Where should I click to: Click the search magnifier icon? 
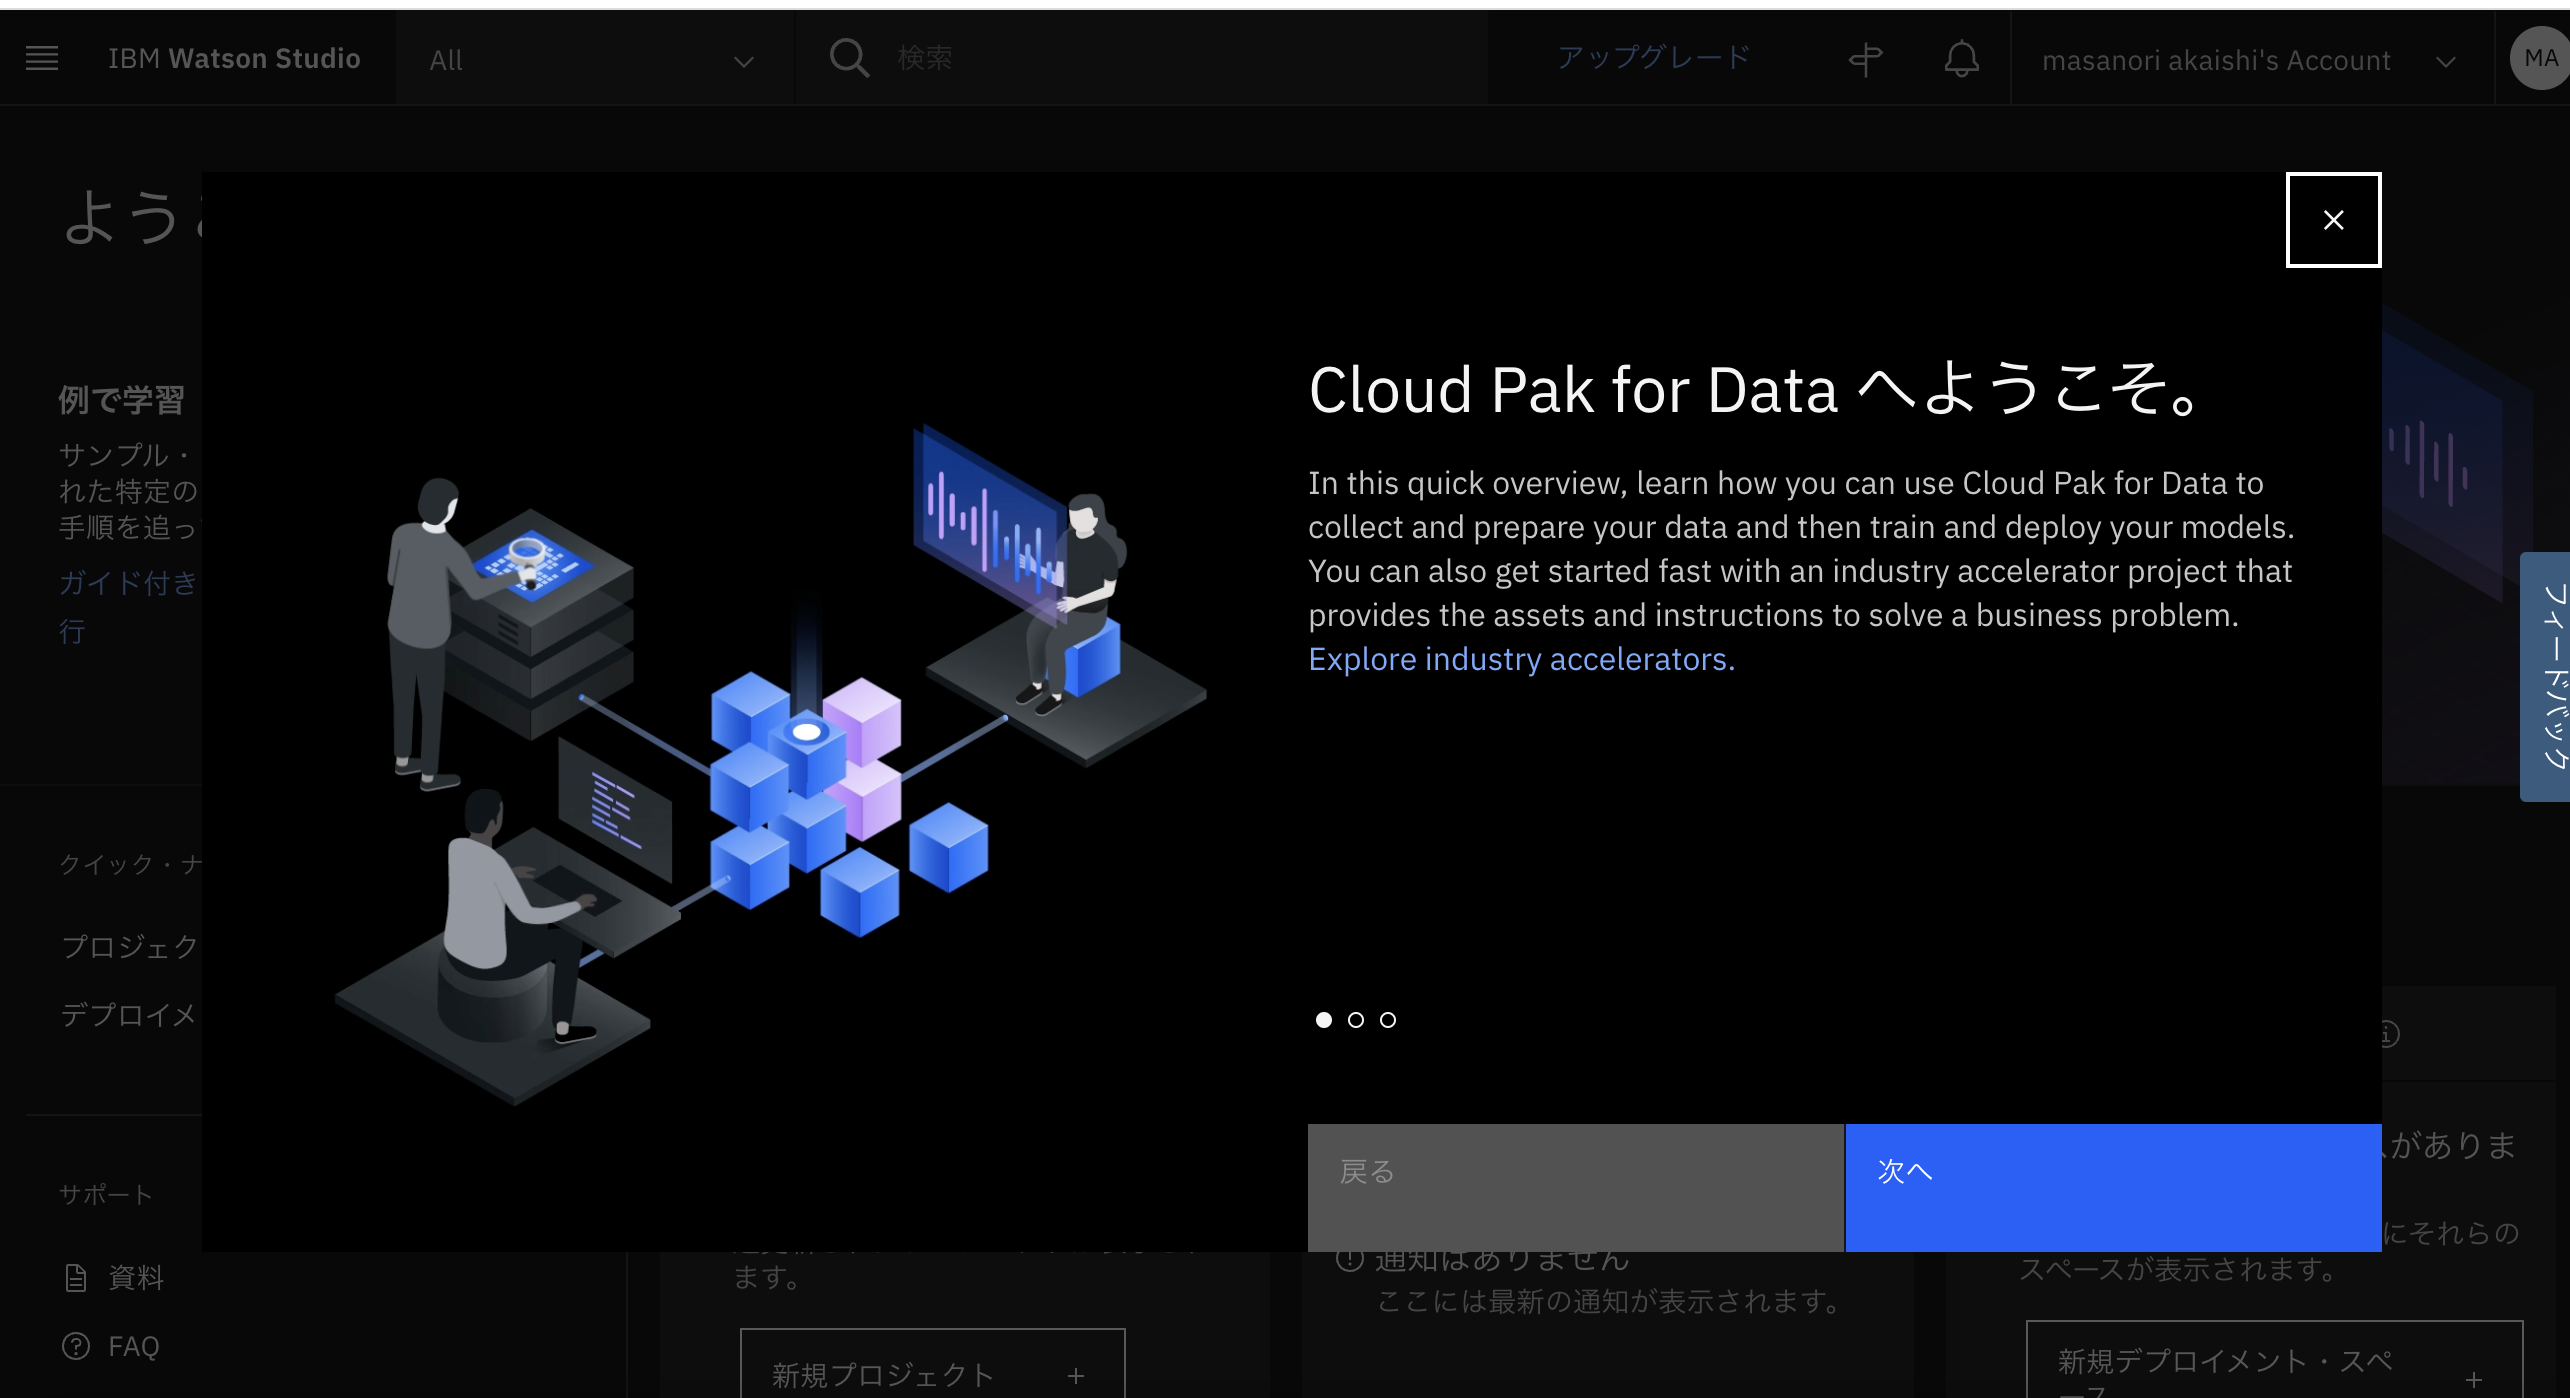pyautogui.click(x=848, y=57)
